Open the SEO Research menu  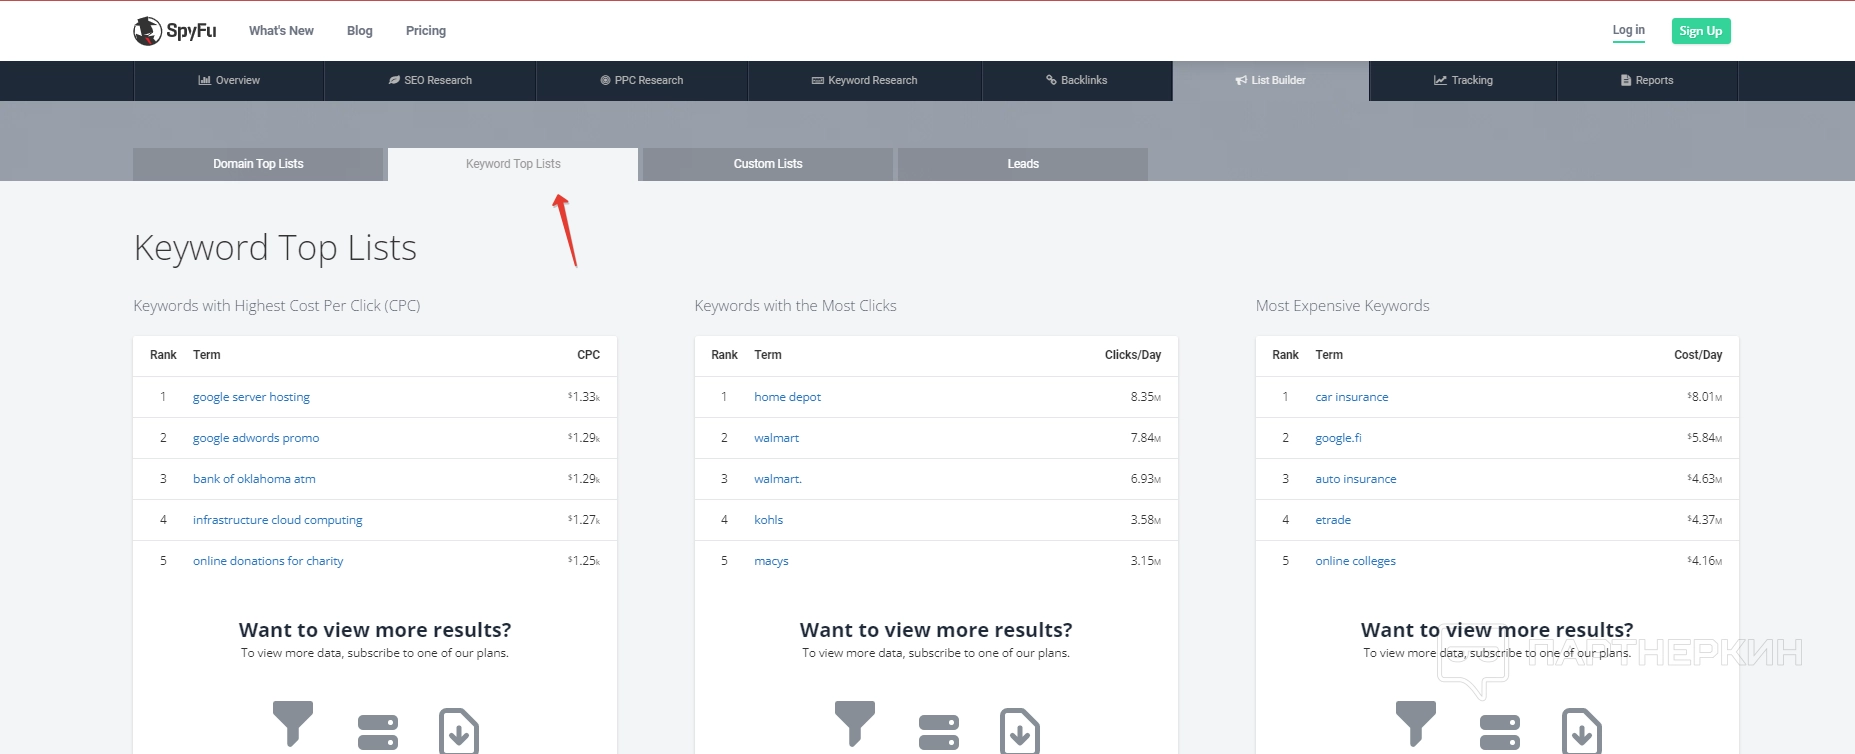[x=430, y=80]
